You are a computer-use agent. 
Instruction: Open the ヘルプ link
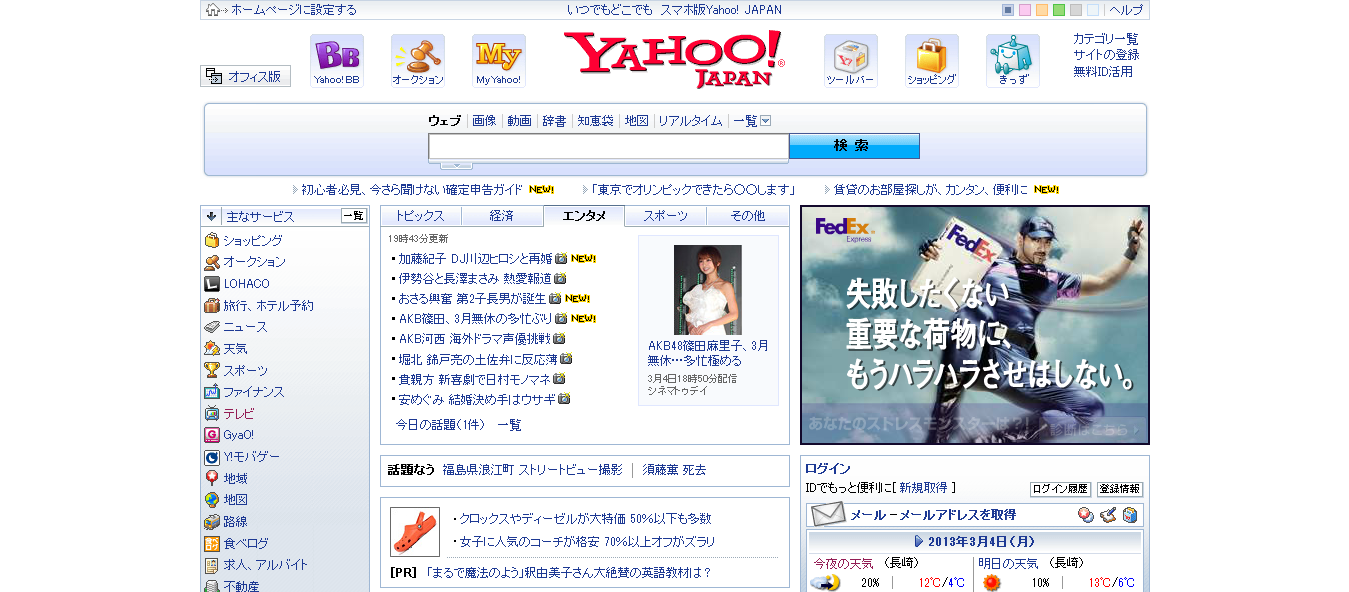click(x=1126, y=10)
